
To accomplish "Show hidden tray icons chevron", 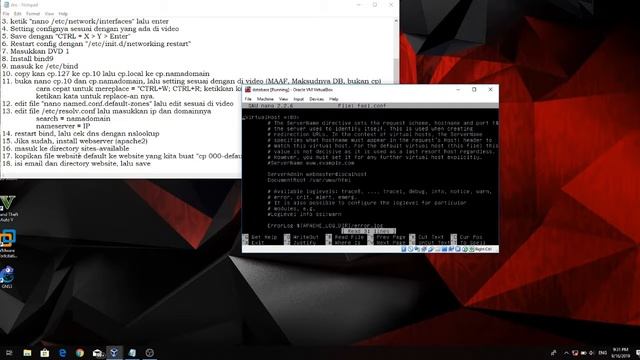I will tap(566, 353).
